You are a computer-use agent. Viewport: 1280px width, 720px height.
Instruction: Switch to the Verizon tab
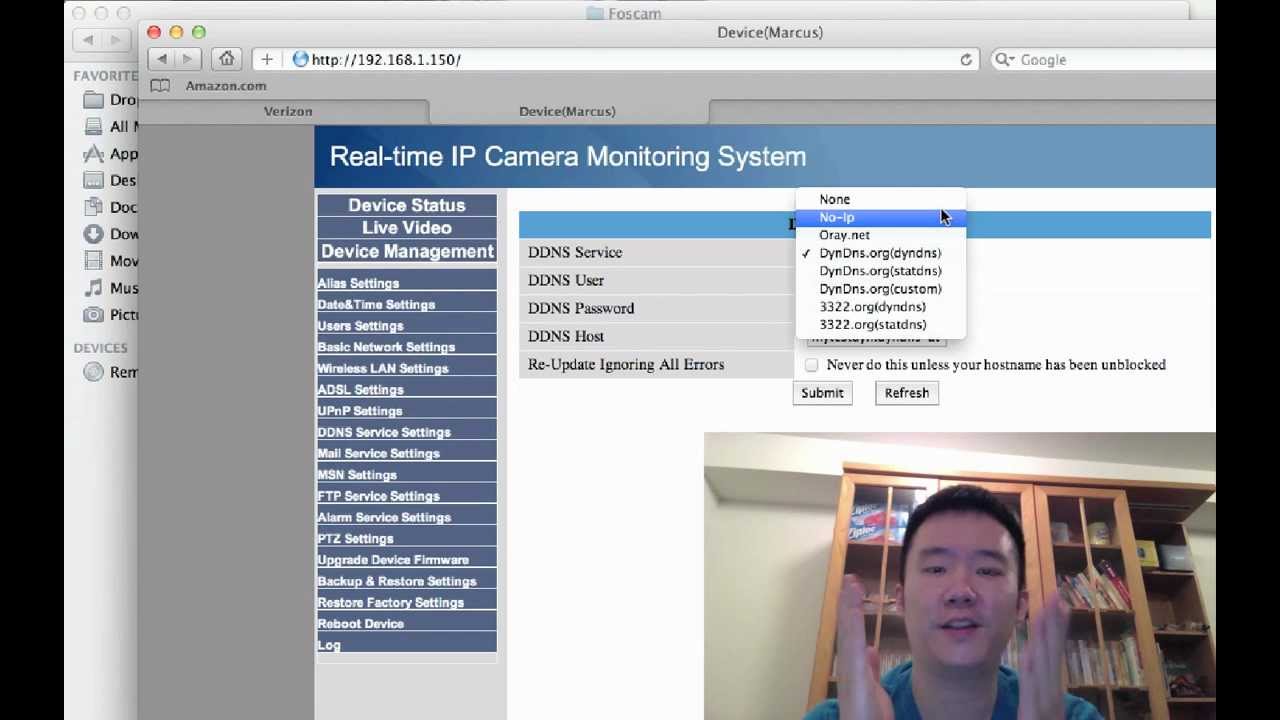pos(288,111)
